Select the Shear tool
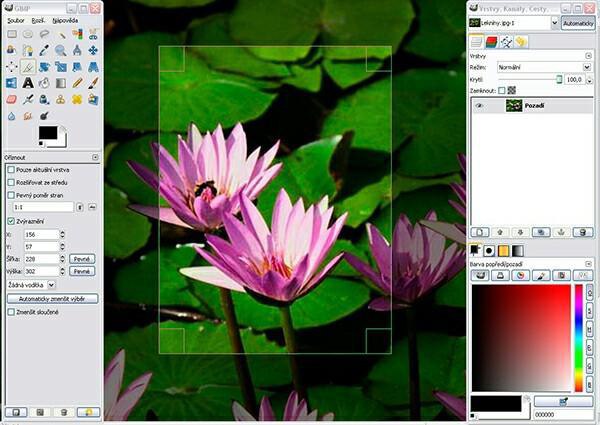Image resolution: width=600 pixels, height=425 pixels. pyautogui.click(x=77, y=67)
